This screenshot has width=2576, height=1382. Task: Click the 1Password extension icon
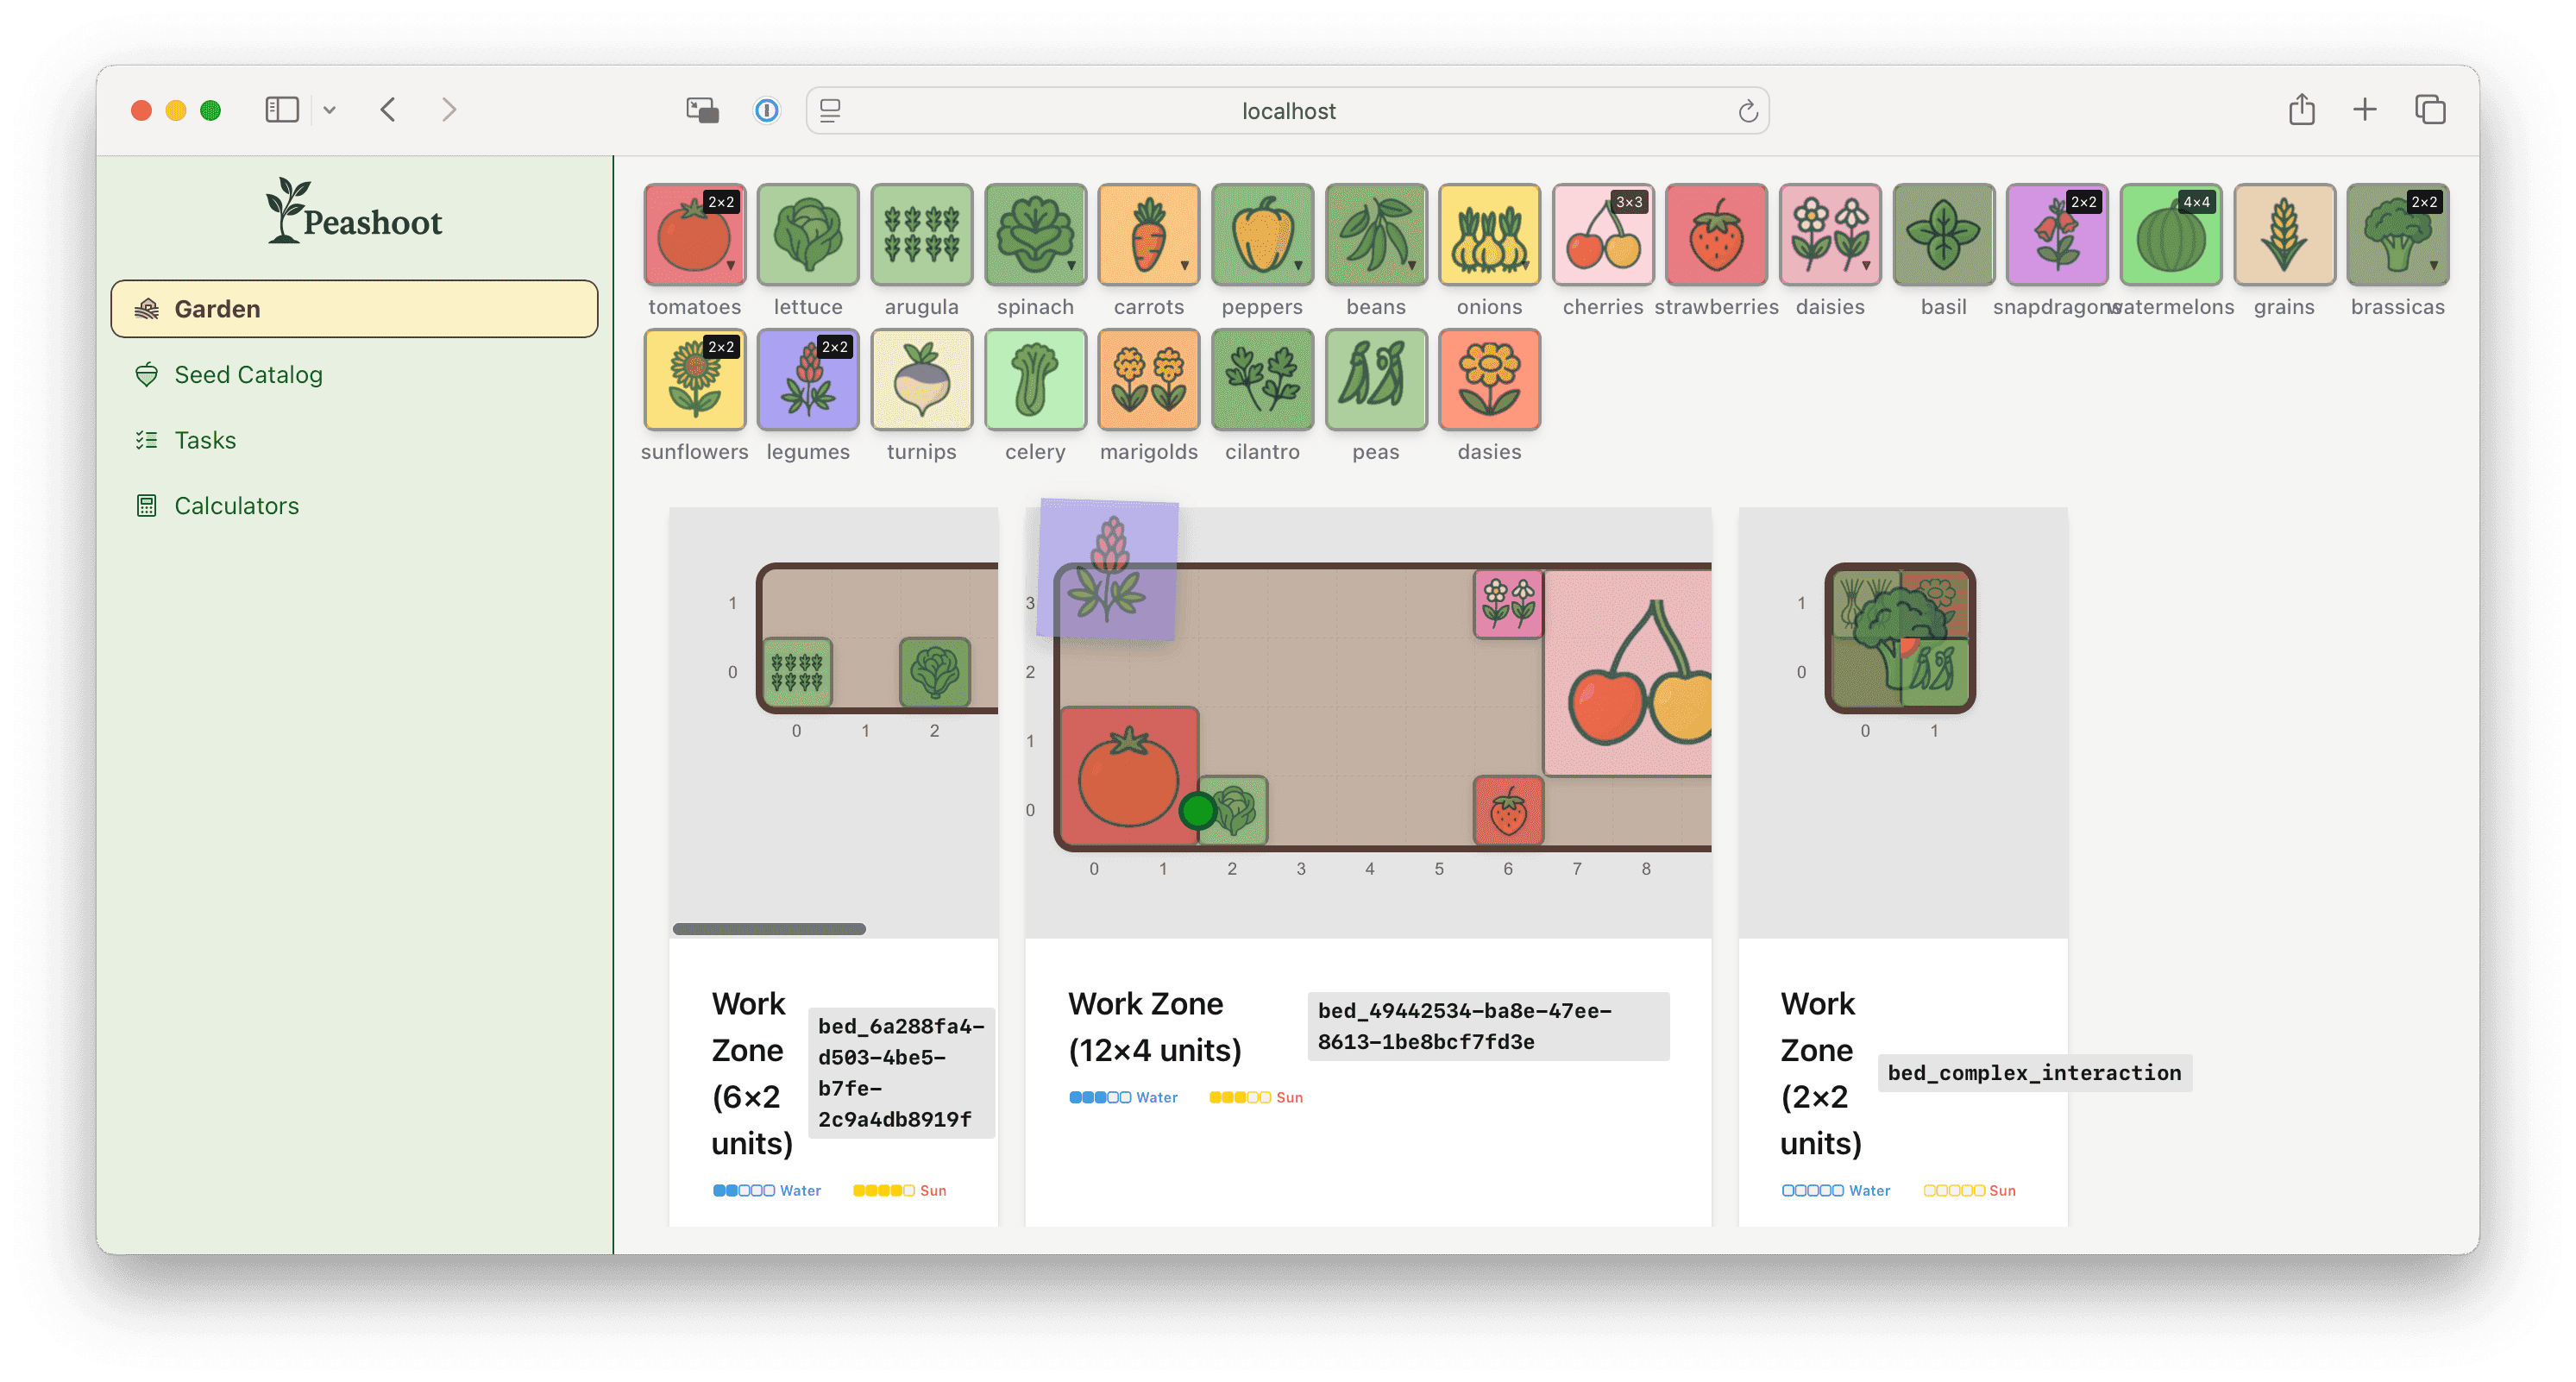tap(766, 110)
